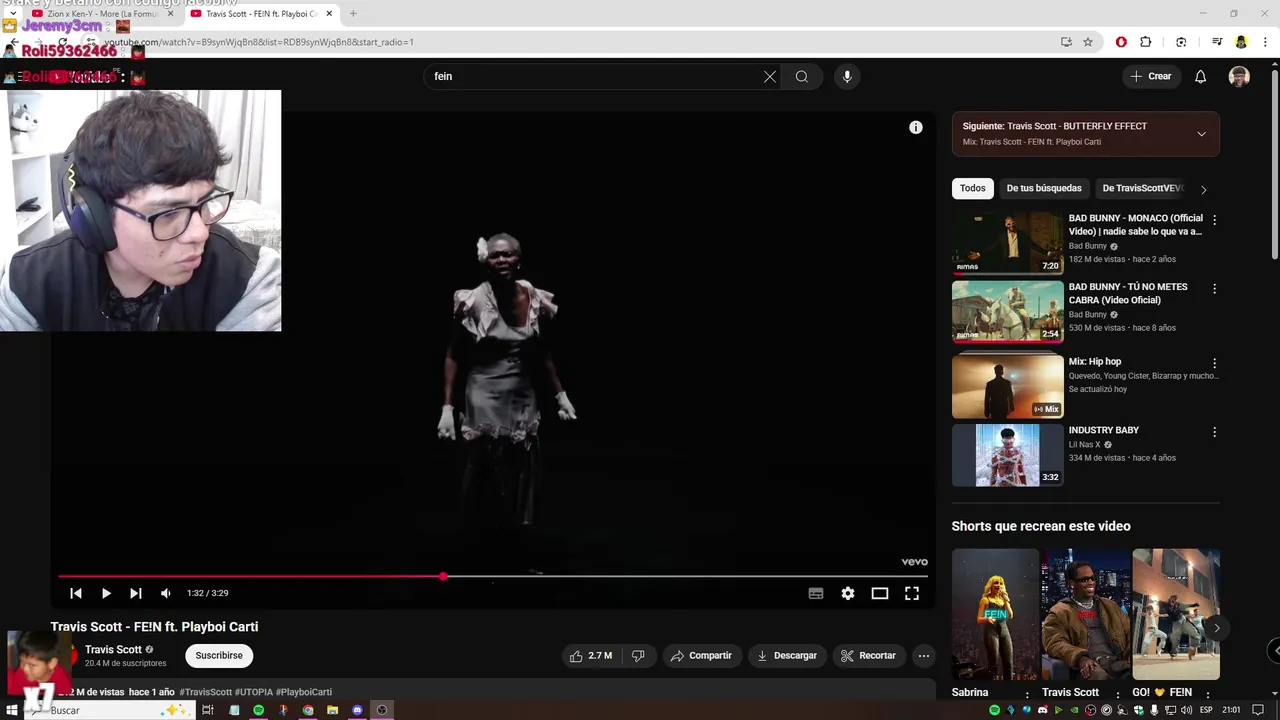Start voice search with microphone
Screen dimensions: 1280x720
pyautogui.click(x=847, y=76)
